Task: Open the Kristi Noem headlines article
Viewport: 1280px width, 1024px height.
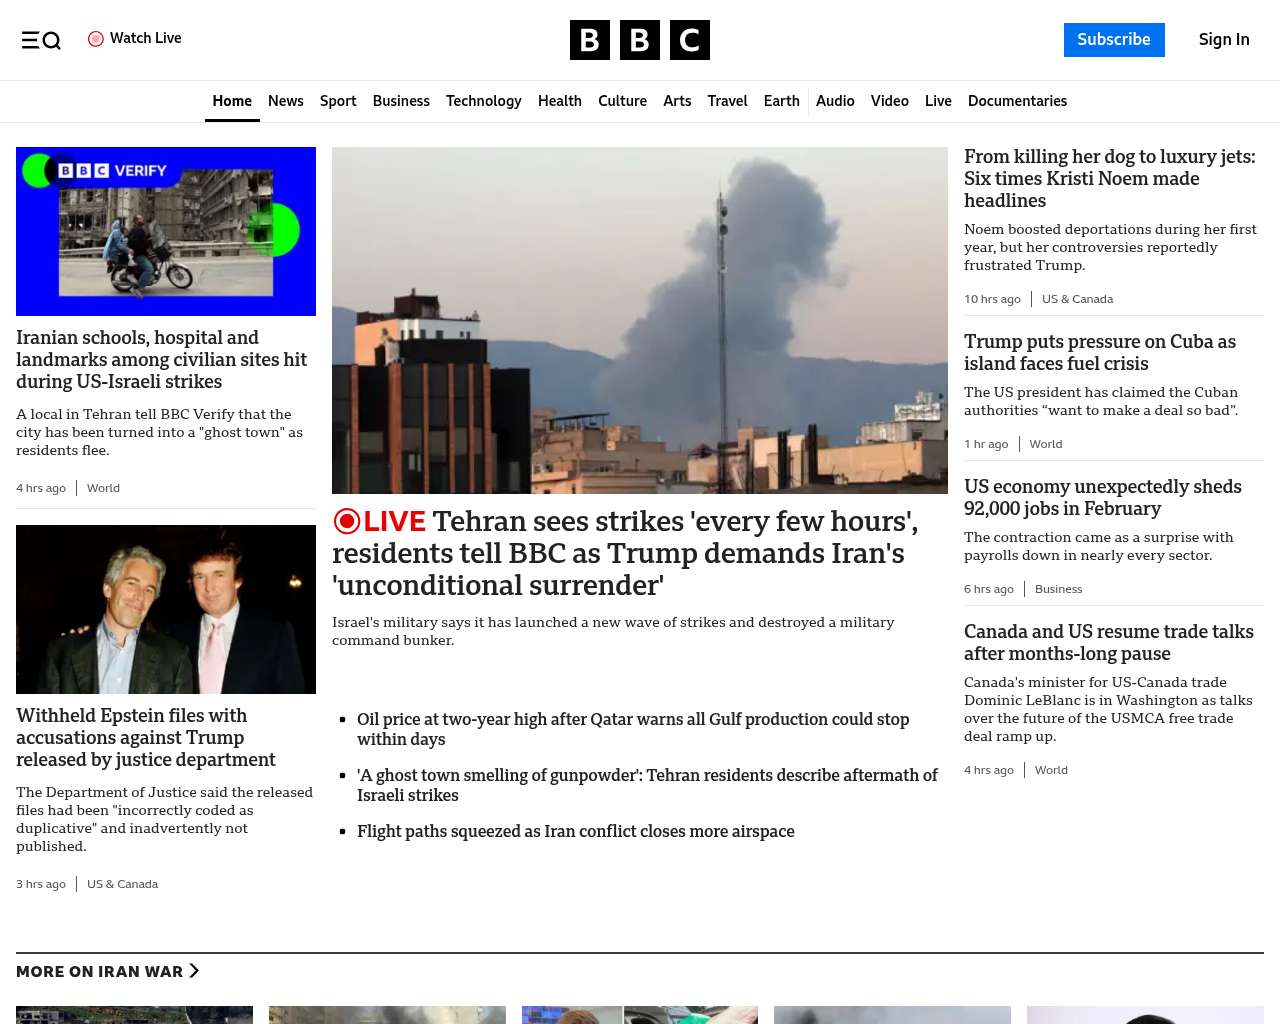Action: [1109, 178]
